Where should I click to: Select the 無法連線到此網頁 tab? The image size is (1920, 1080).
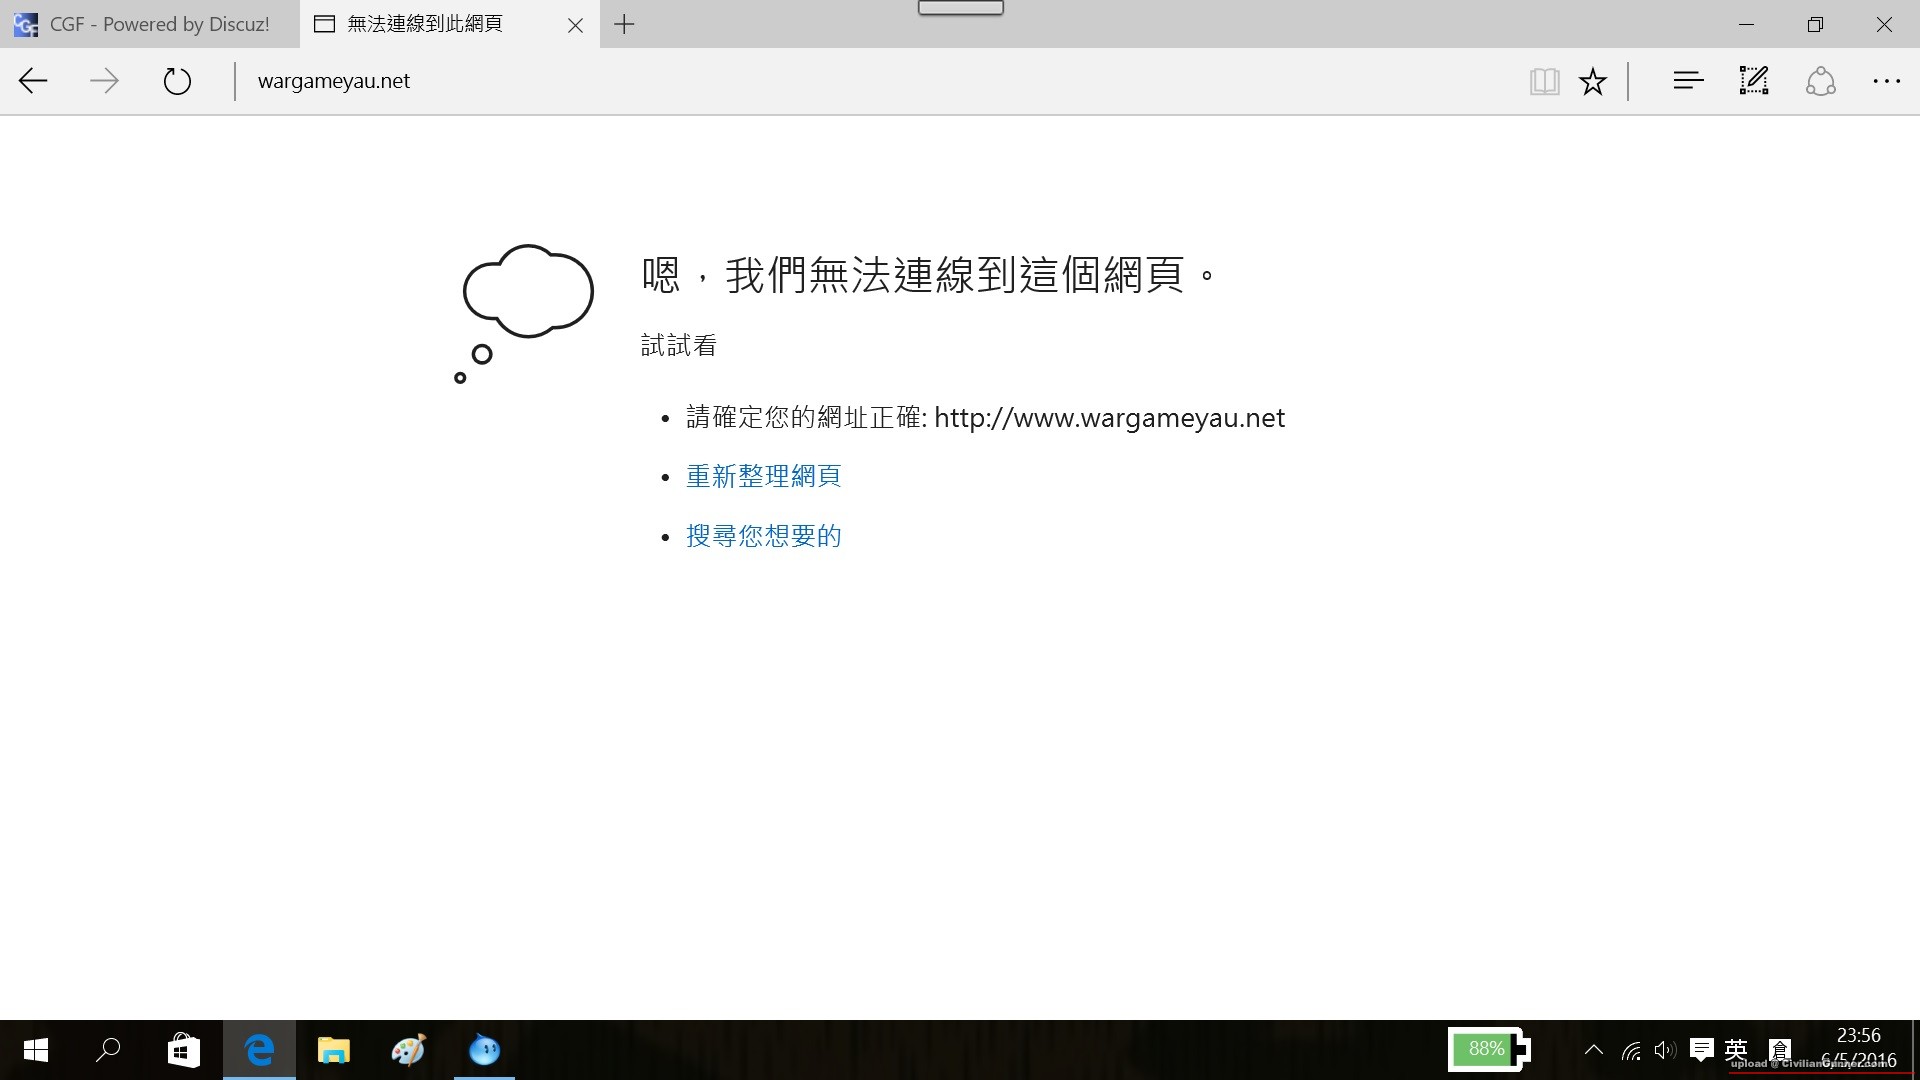tap(425, 24)
